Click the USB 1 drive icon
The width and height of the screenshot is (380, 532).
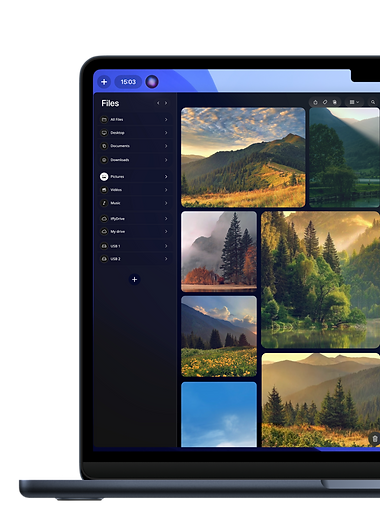[104, 246]
